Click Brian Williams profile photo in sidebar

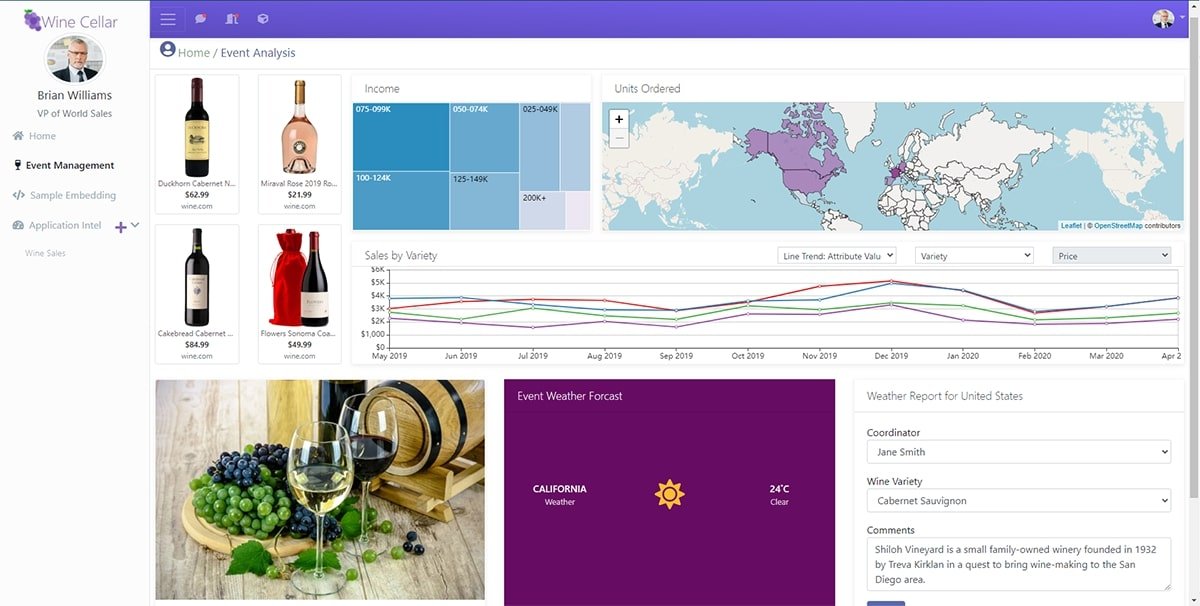pos(74,59)
